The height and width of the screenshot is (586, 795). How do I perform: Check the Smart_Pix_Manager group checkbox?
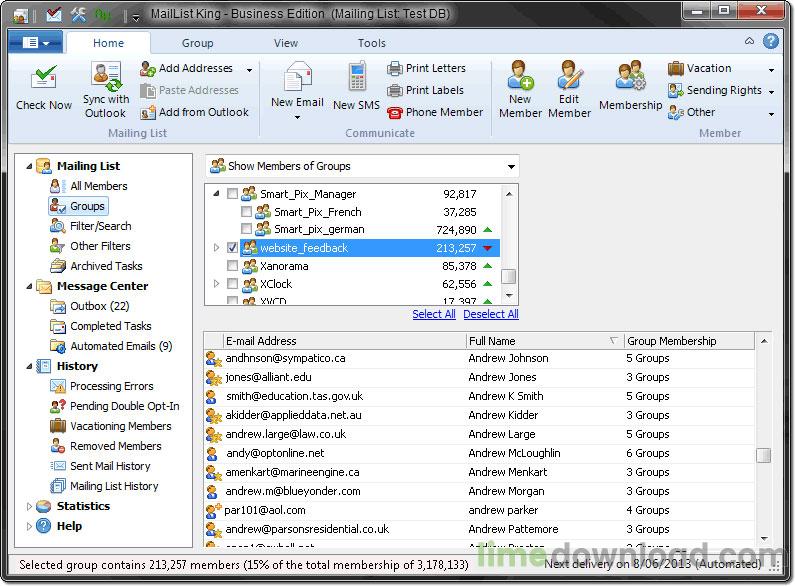point(233,194)
